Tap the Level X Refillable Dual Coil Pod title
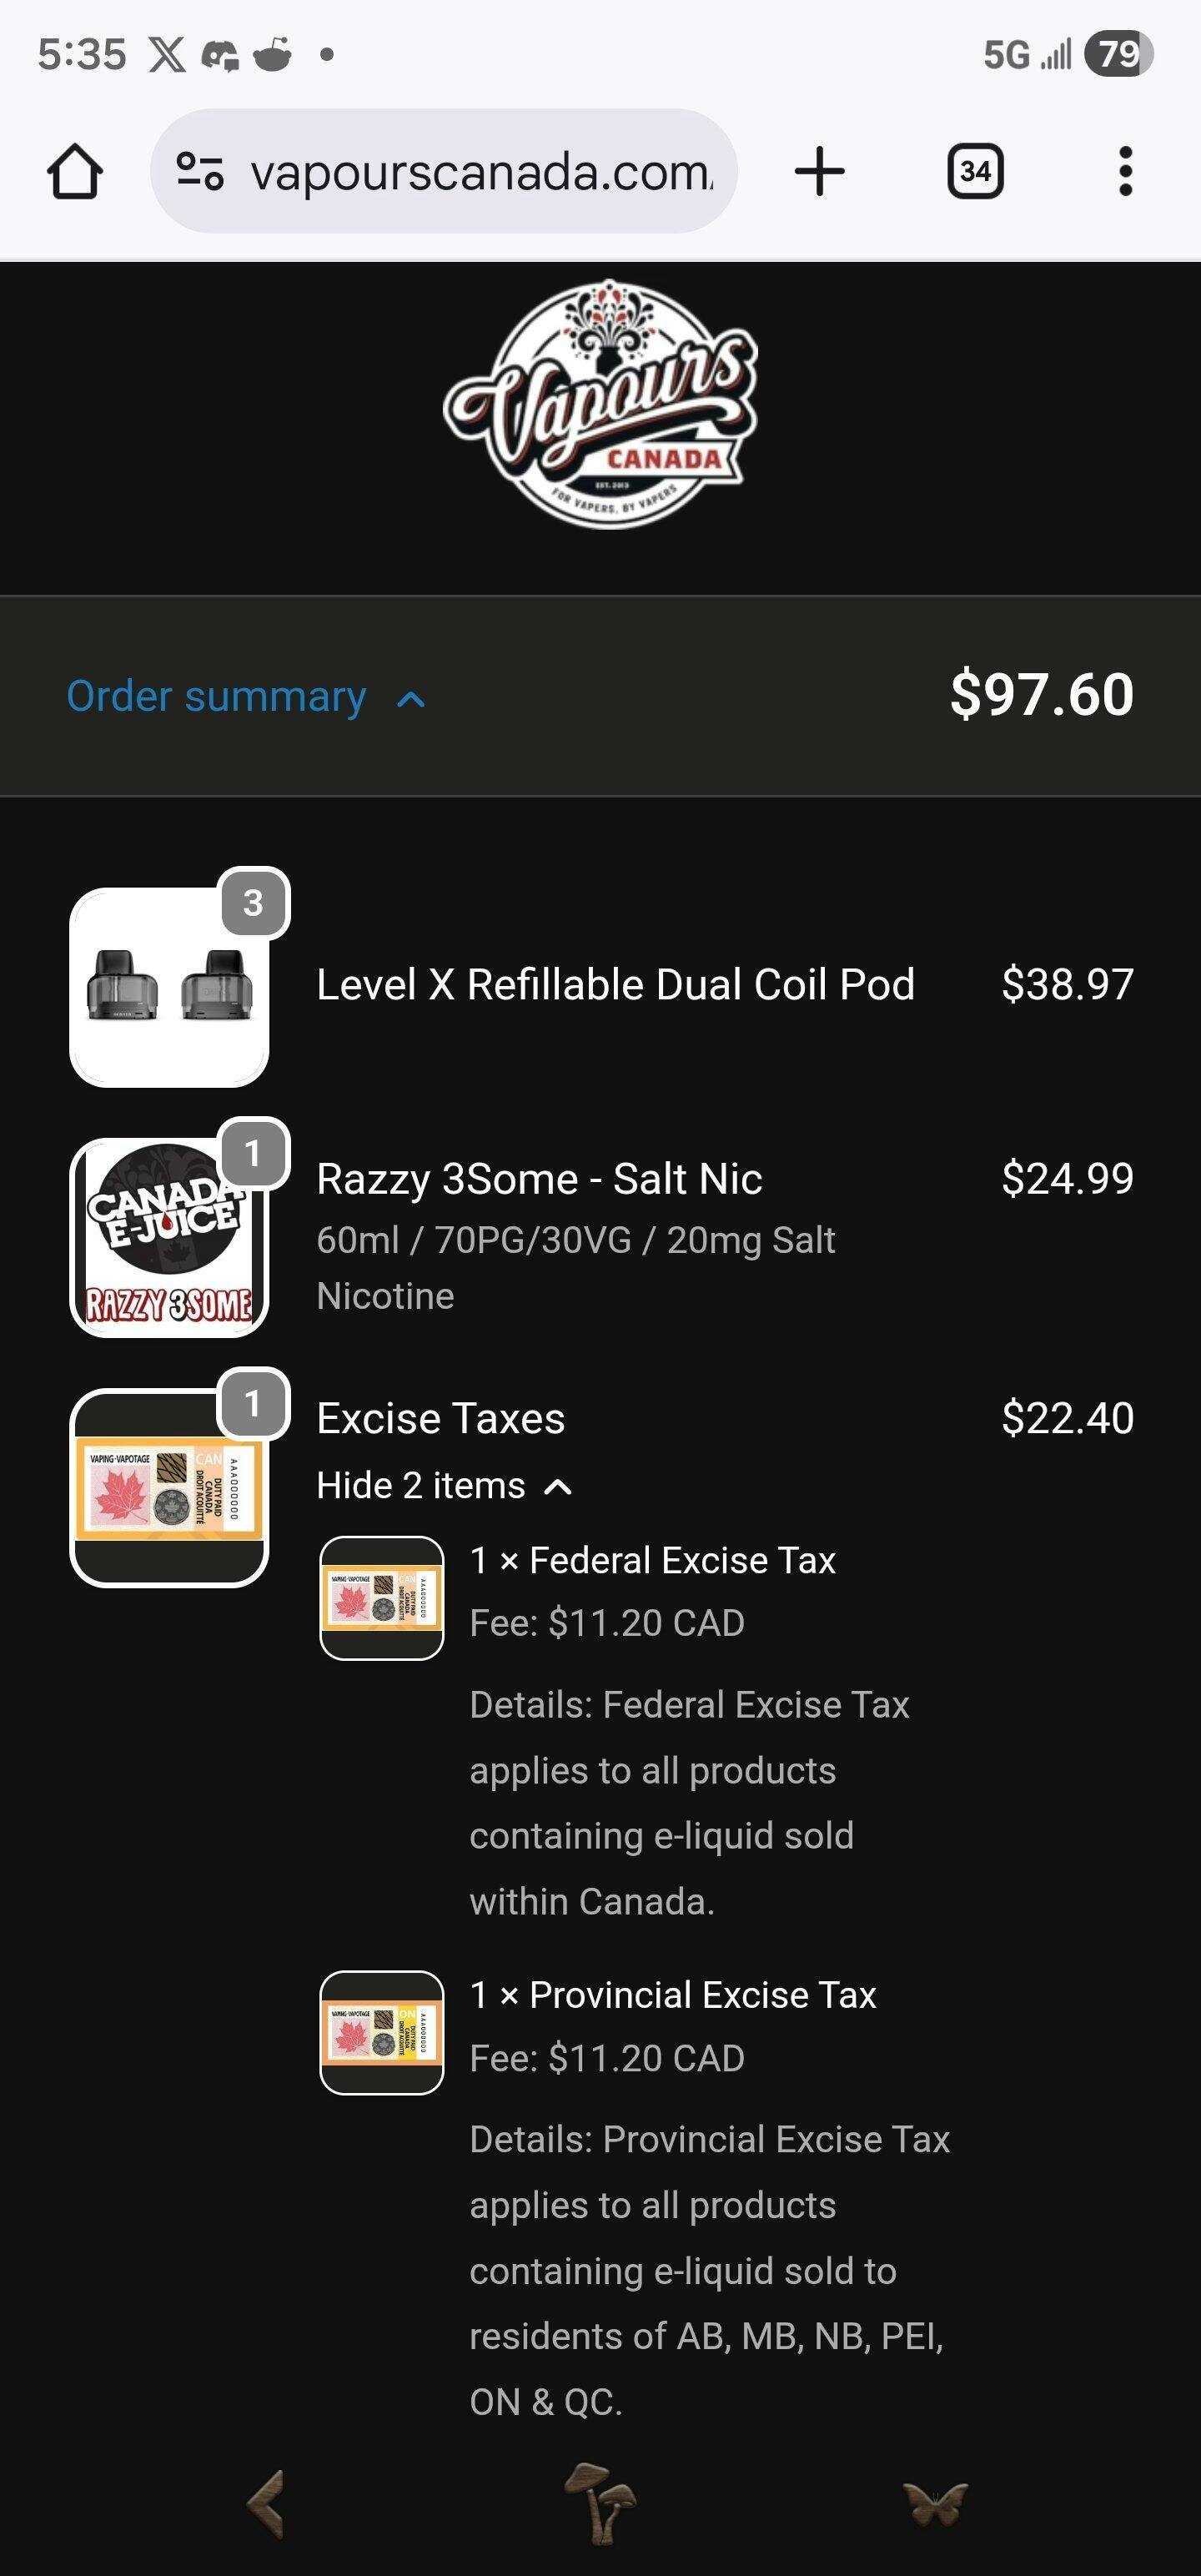1201x2576 pixels. pos(615,985)
